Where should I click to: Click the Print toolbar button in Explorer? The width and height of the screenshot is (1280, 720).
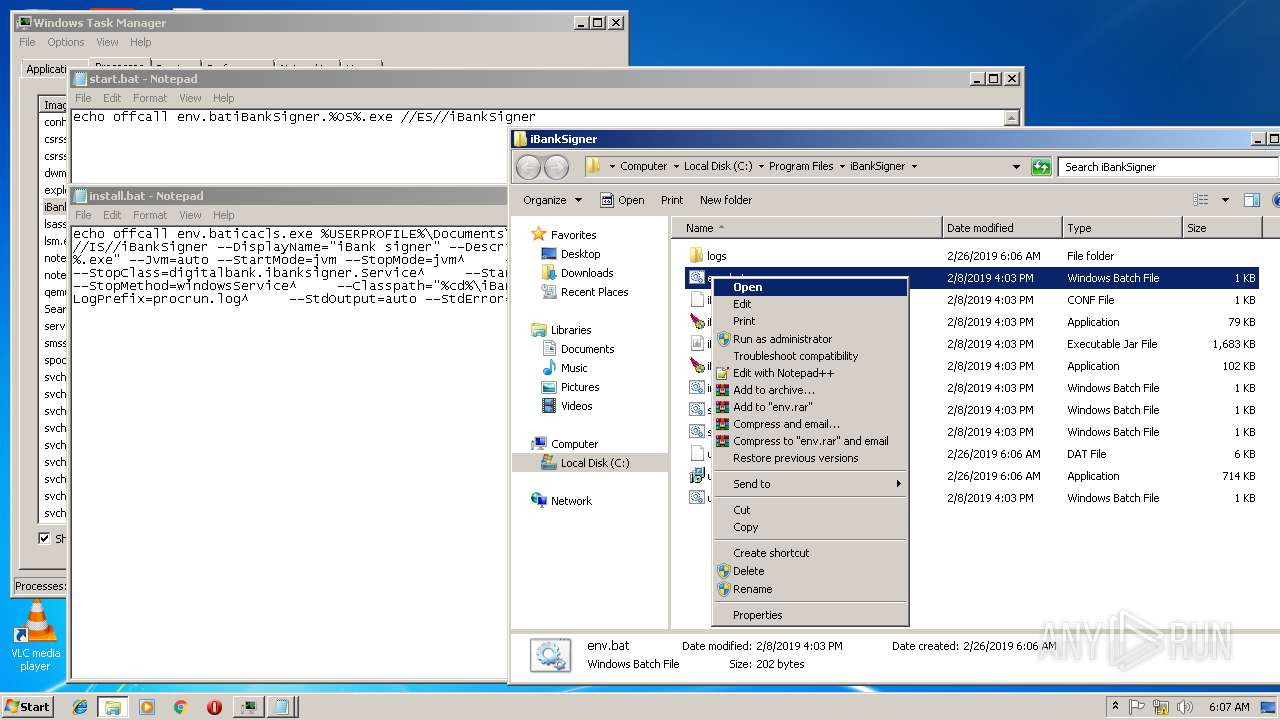(672, 200)
